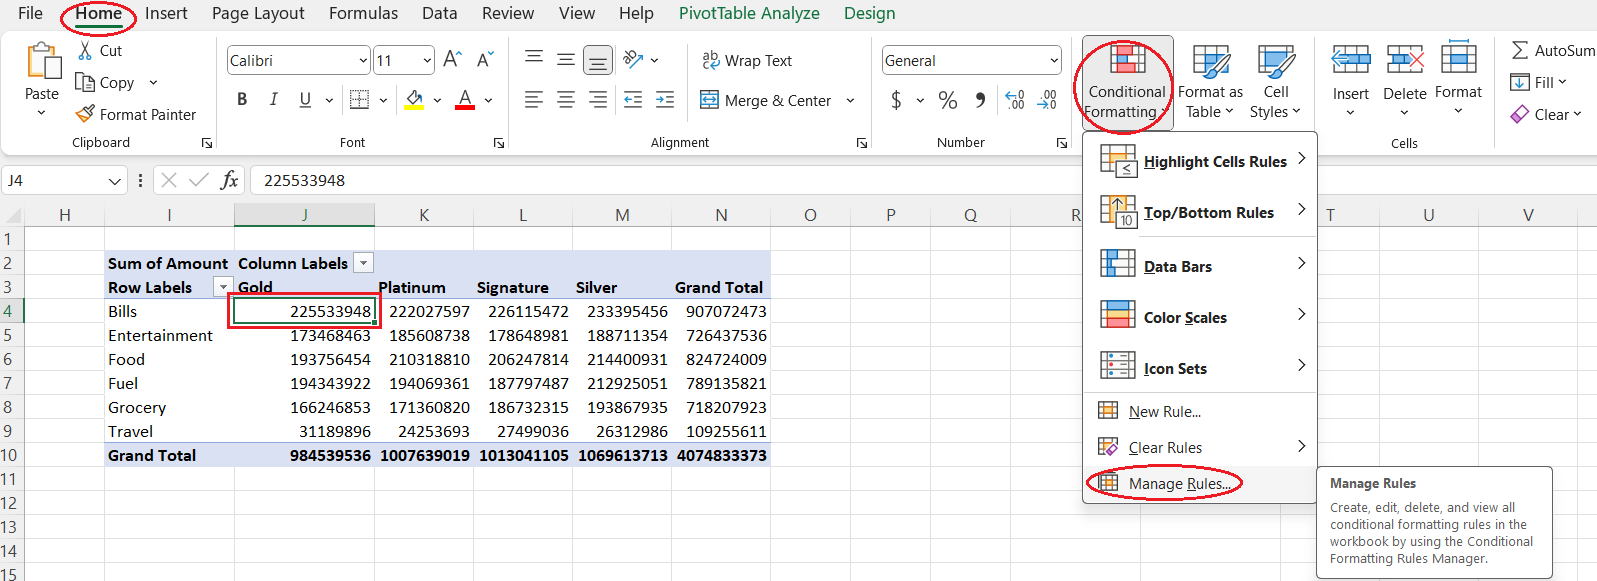The image size is (1597, 581).
Task: Click the AutoSum button
Action: click(1553, 50)
